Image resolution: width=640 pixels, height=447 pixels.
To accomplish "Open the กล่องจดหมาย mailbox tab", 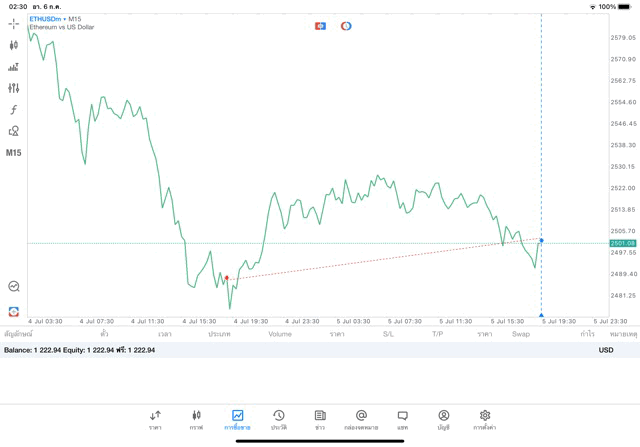I will coord(361,419).
